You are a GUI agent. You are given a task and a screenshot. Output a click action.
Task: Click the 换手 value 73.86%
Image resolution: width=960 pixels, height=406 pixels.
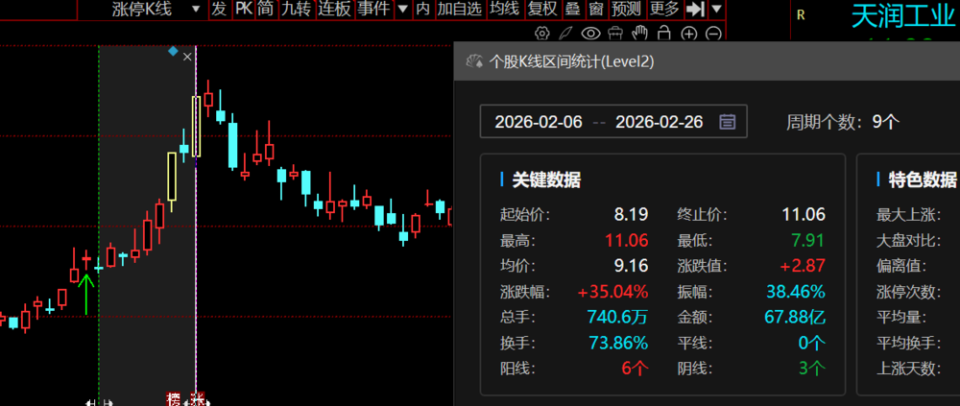point(618,343)
